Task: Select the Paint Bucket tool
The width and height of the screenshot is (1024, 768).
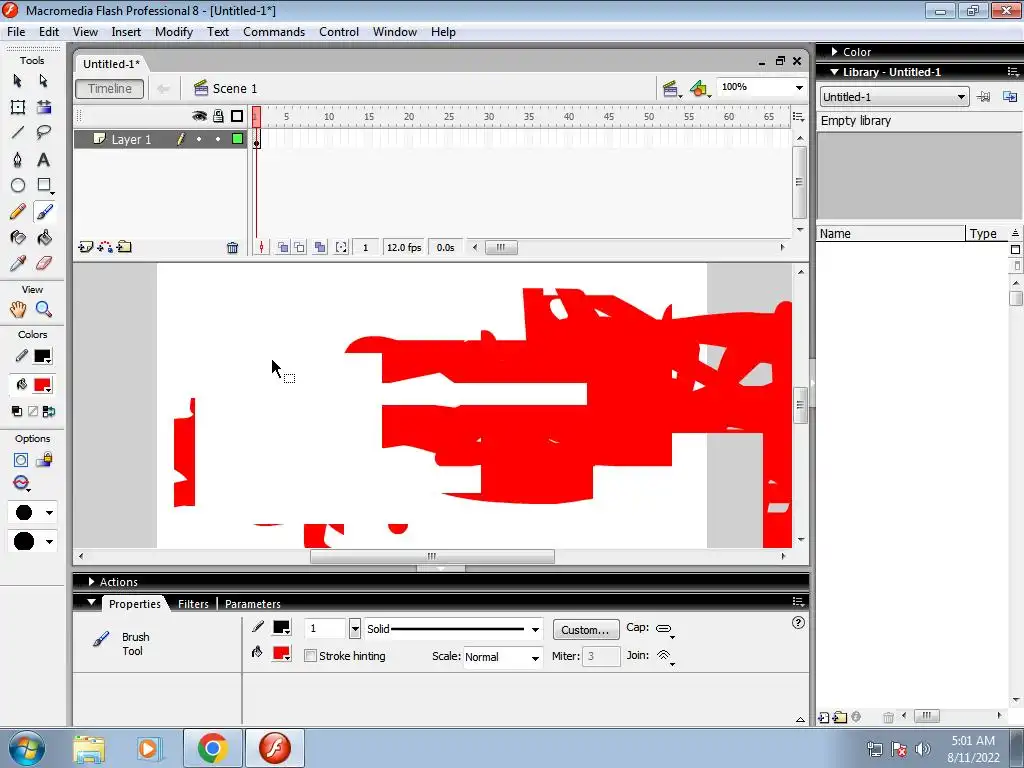Action: (44, 238)
